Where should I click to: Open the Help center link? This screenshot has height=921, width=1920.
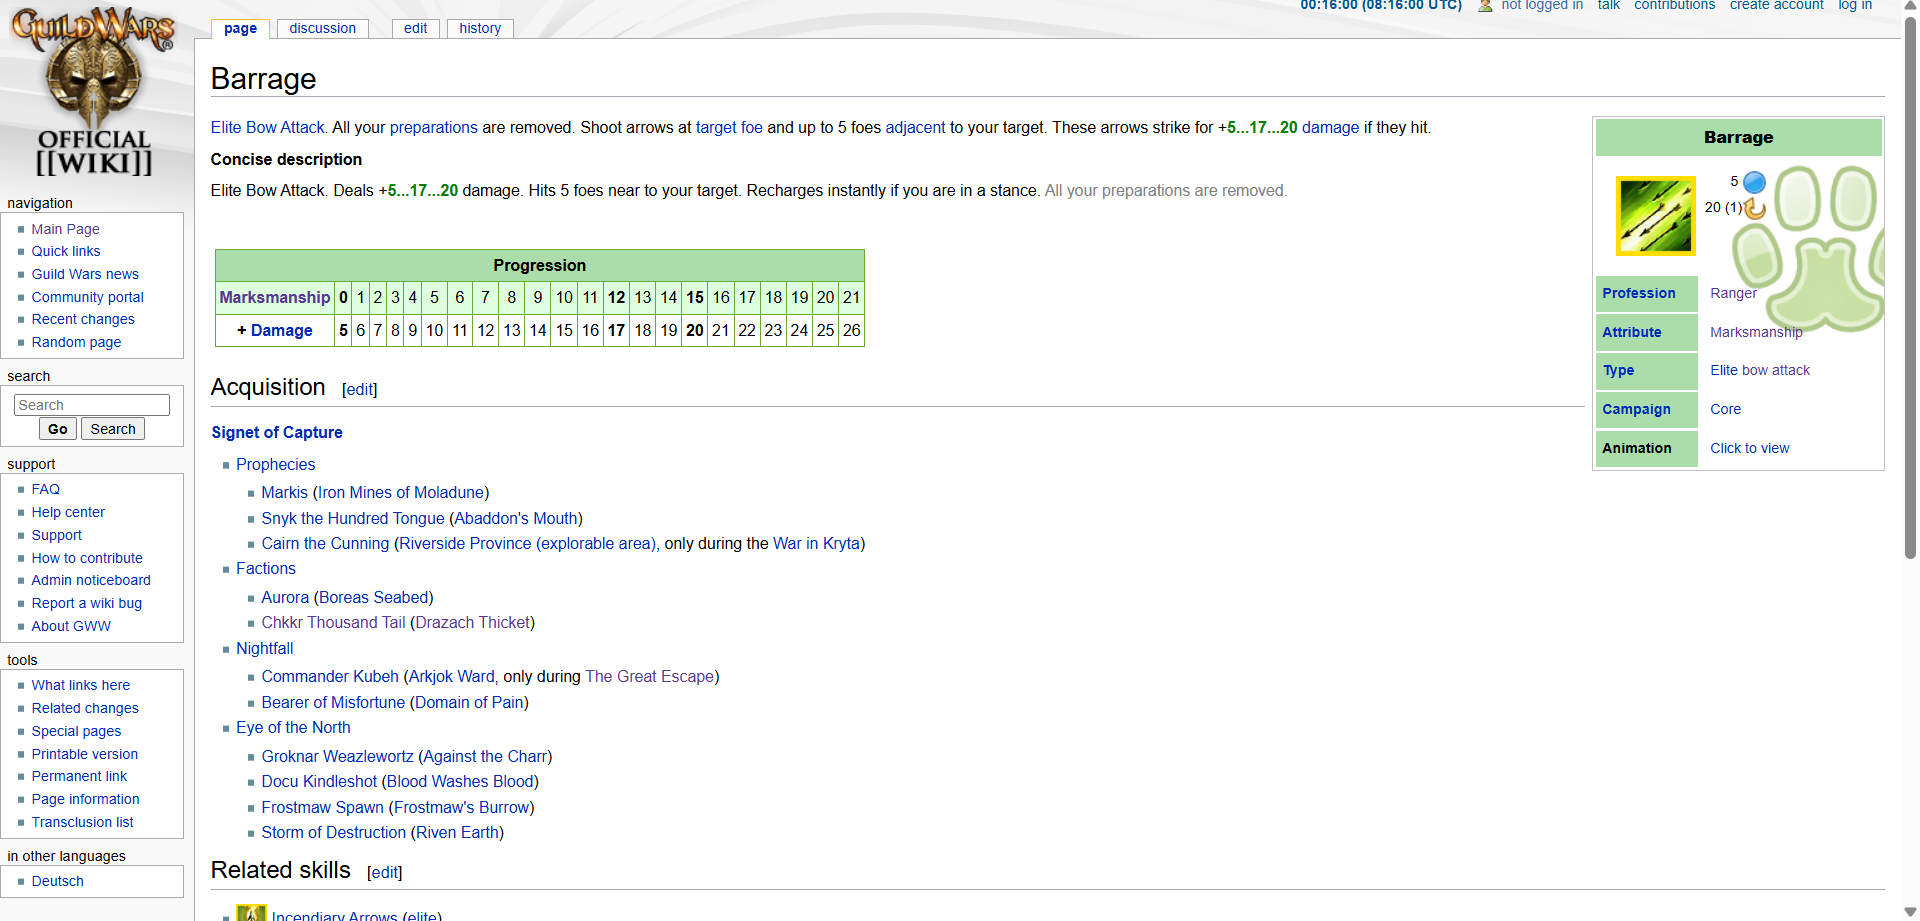pyautogui.click(x=68, y=512)
